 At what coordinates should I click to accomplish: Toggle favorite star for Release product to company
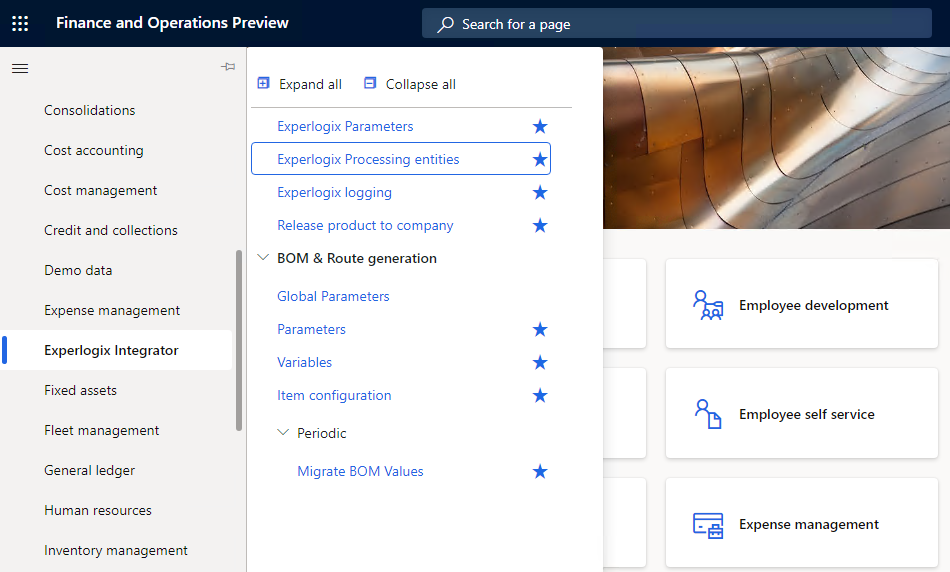coord(540,225)
